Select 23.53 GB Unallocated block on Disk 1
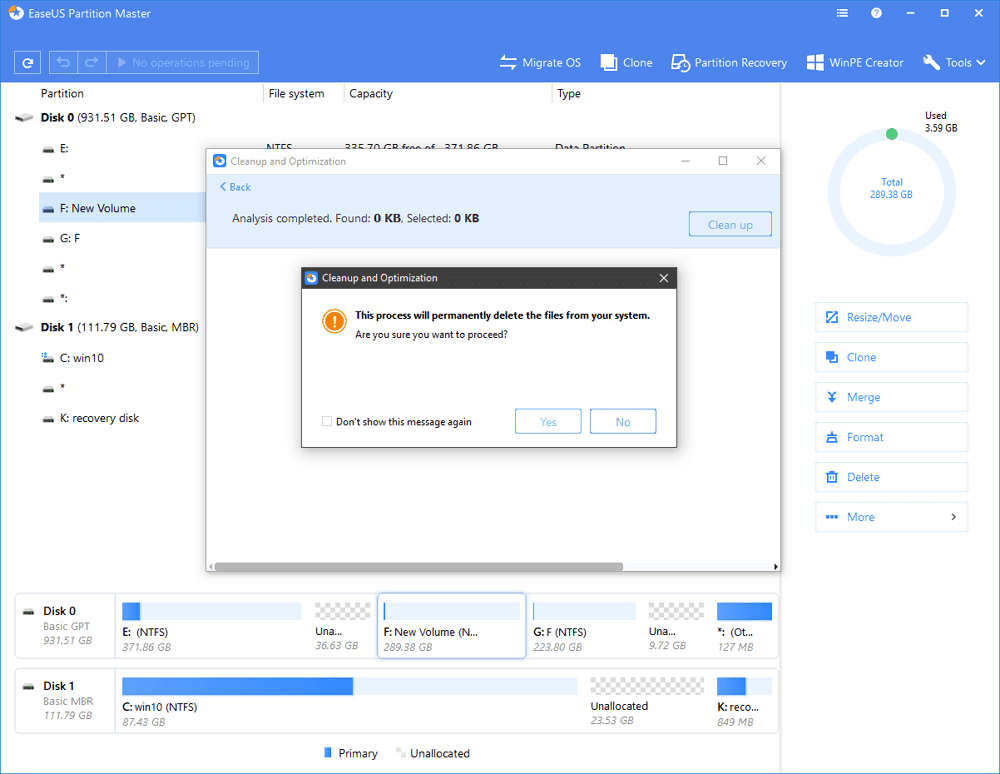1000x774 pixels. click(x=647, y=701)
